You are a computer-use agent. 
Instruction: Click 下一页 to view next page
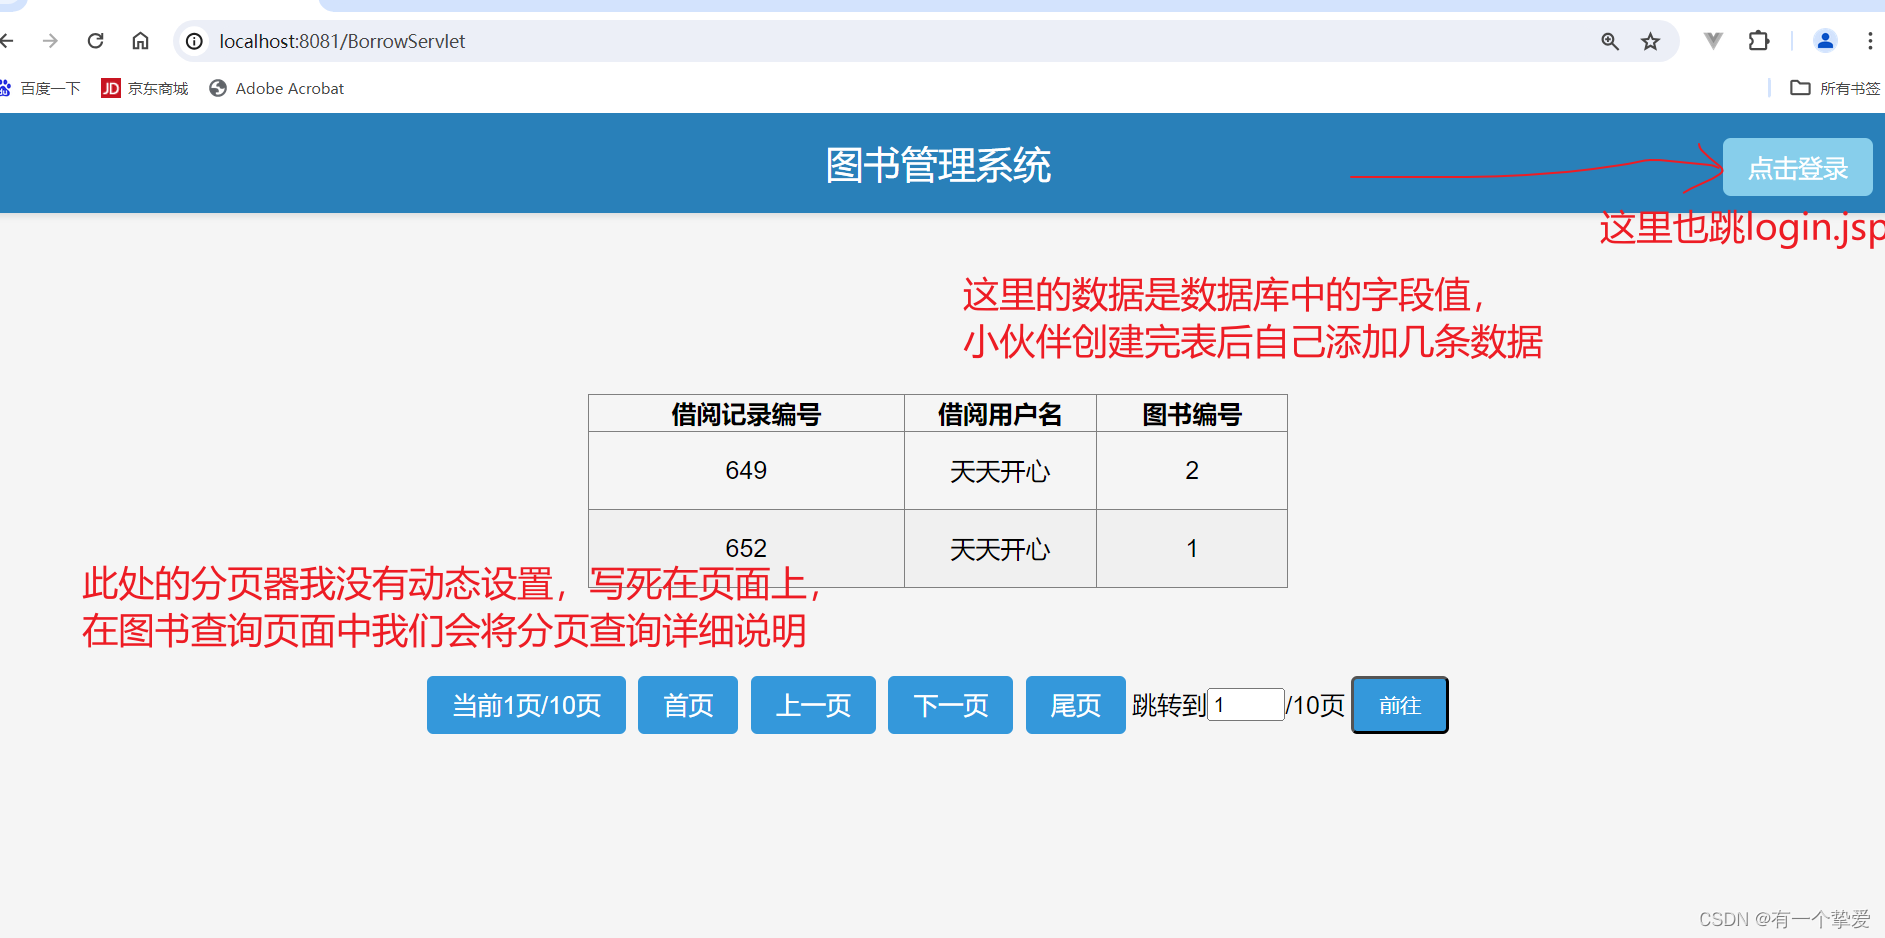coord(949,705)
